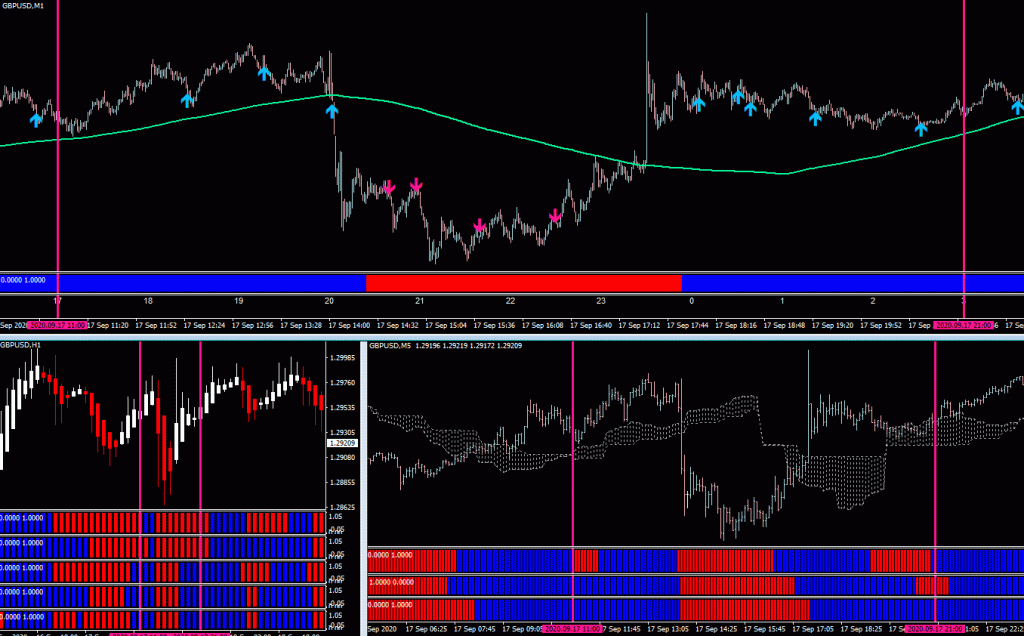
Task: Click hour label 19 on the M1 hour scale
Action: pos(239,301)
